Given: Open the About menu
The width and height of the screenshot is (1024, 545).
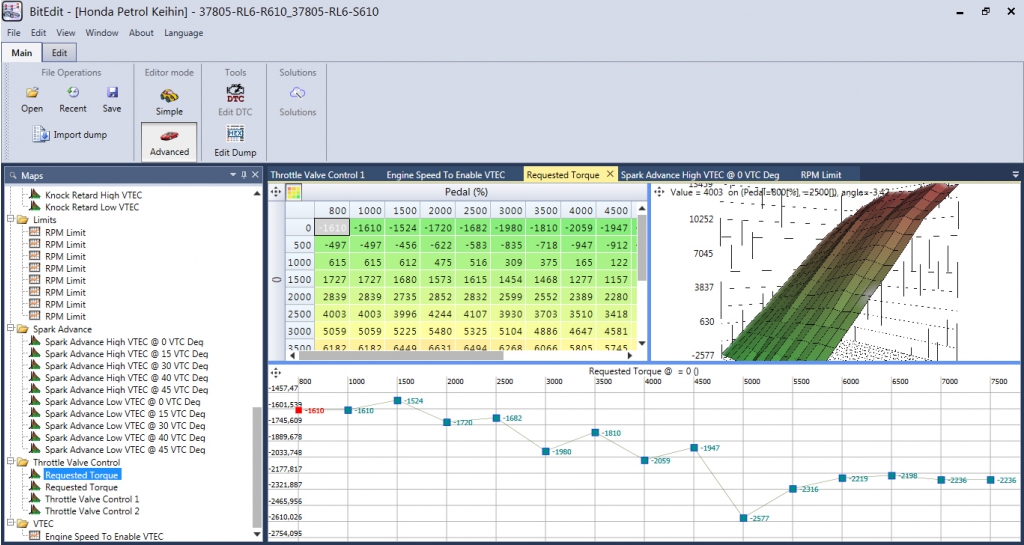Looking at the screenshot, I should coord(141,33).
